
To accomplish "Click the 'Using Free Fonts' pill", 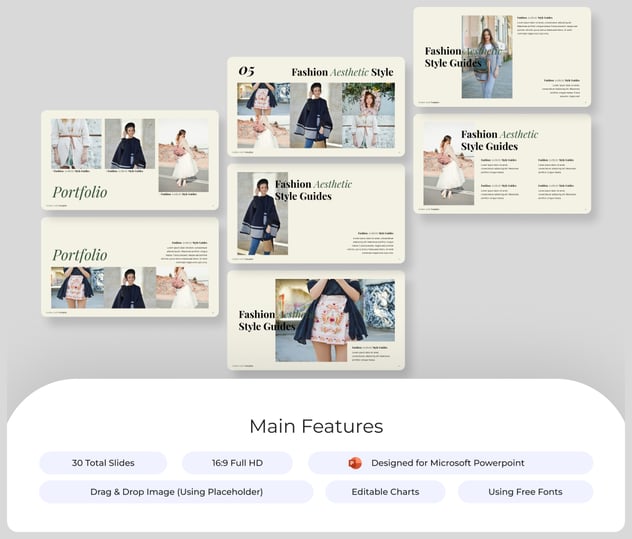I will 525,492.
